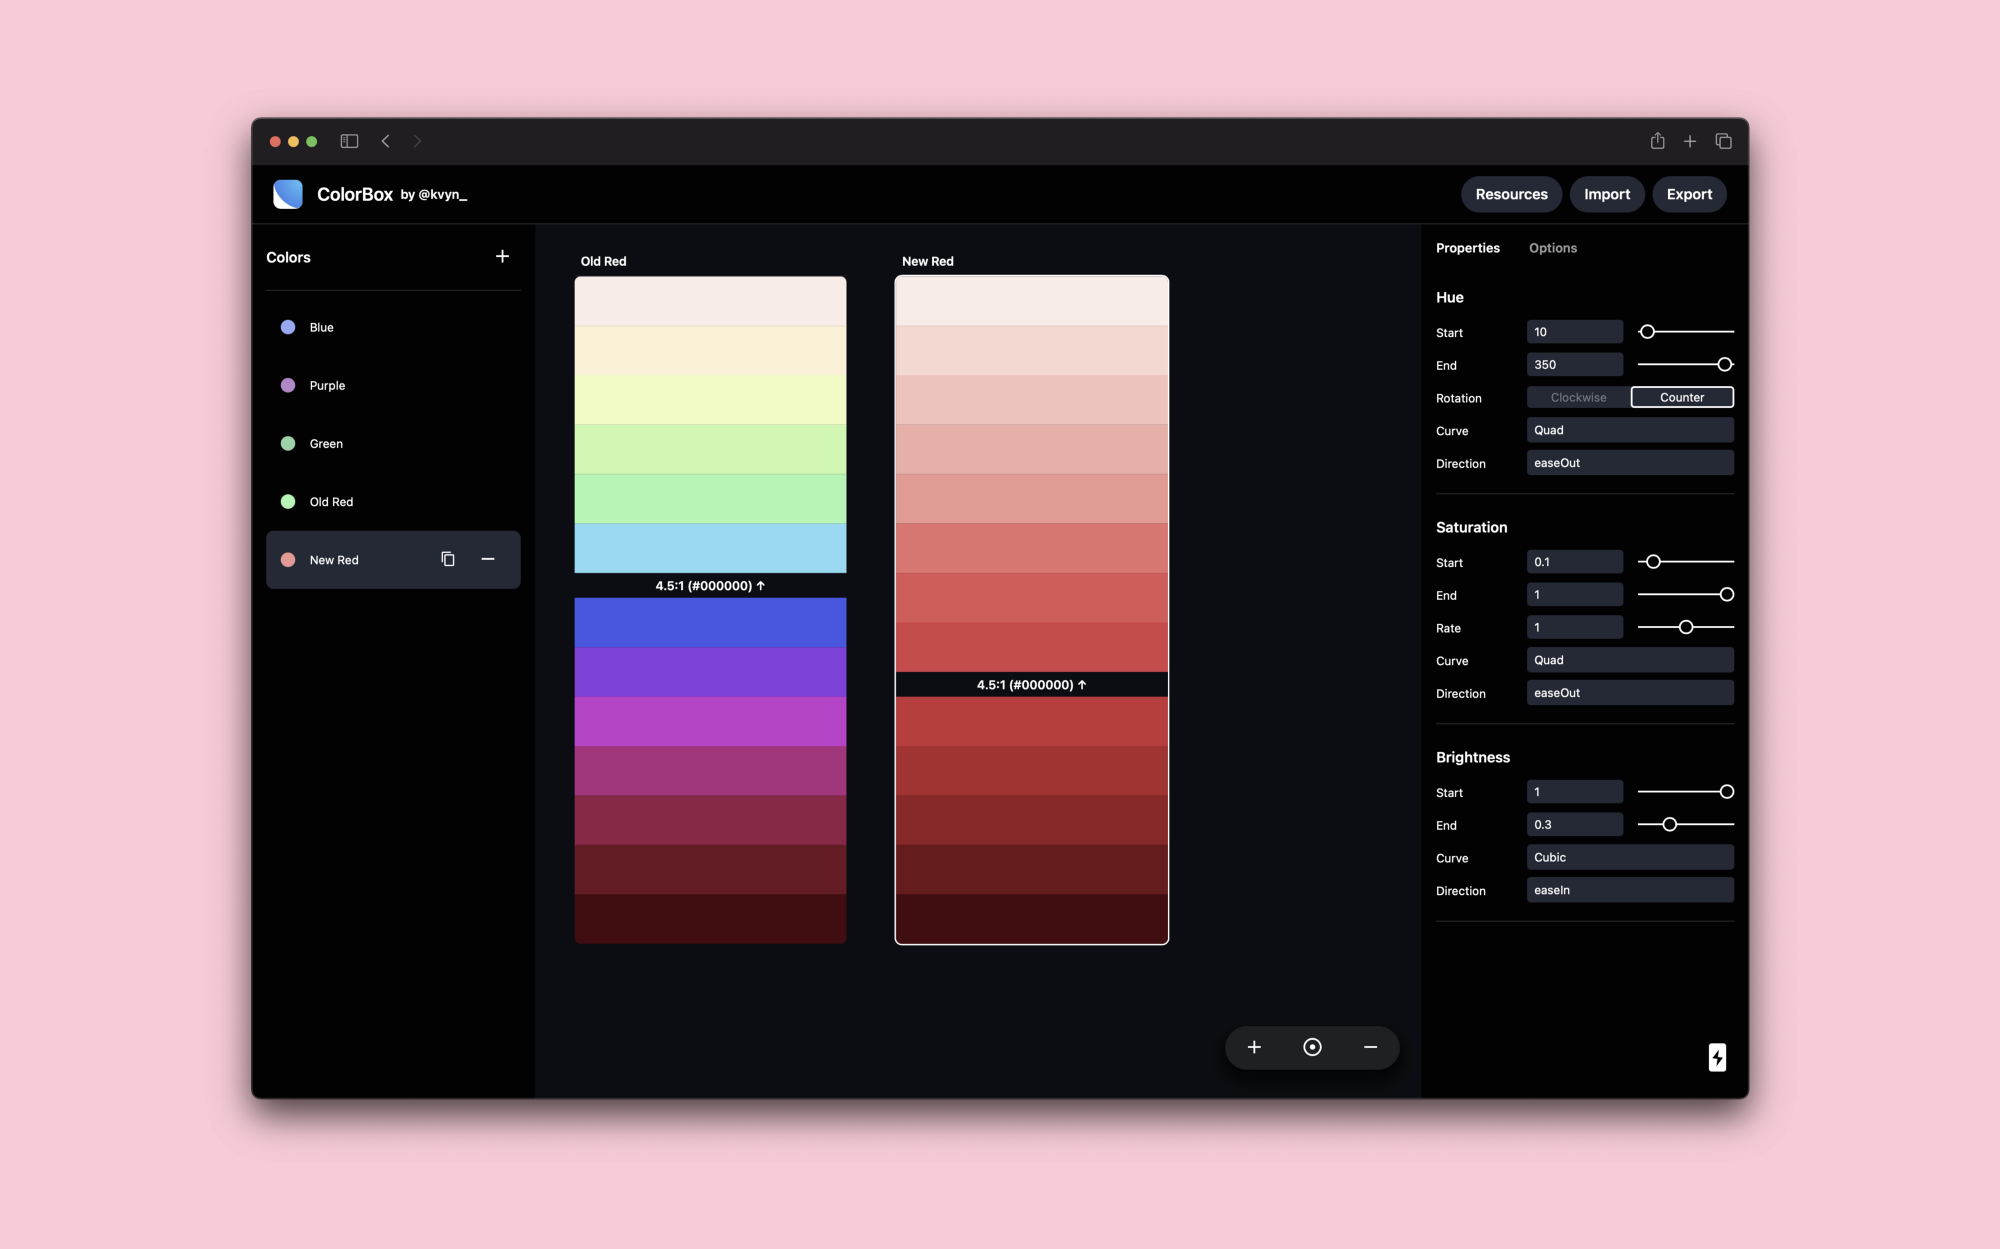Toggle the browser sidebar icon

[x=349, y=141]
